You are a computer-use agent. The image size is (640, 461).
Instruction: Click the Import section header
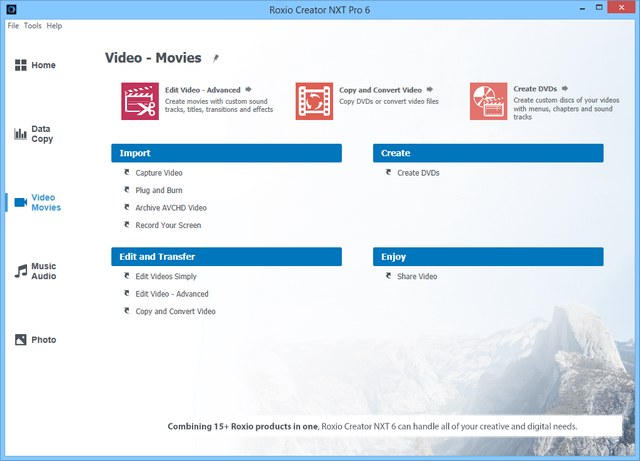pos(227,153)
